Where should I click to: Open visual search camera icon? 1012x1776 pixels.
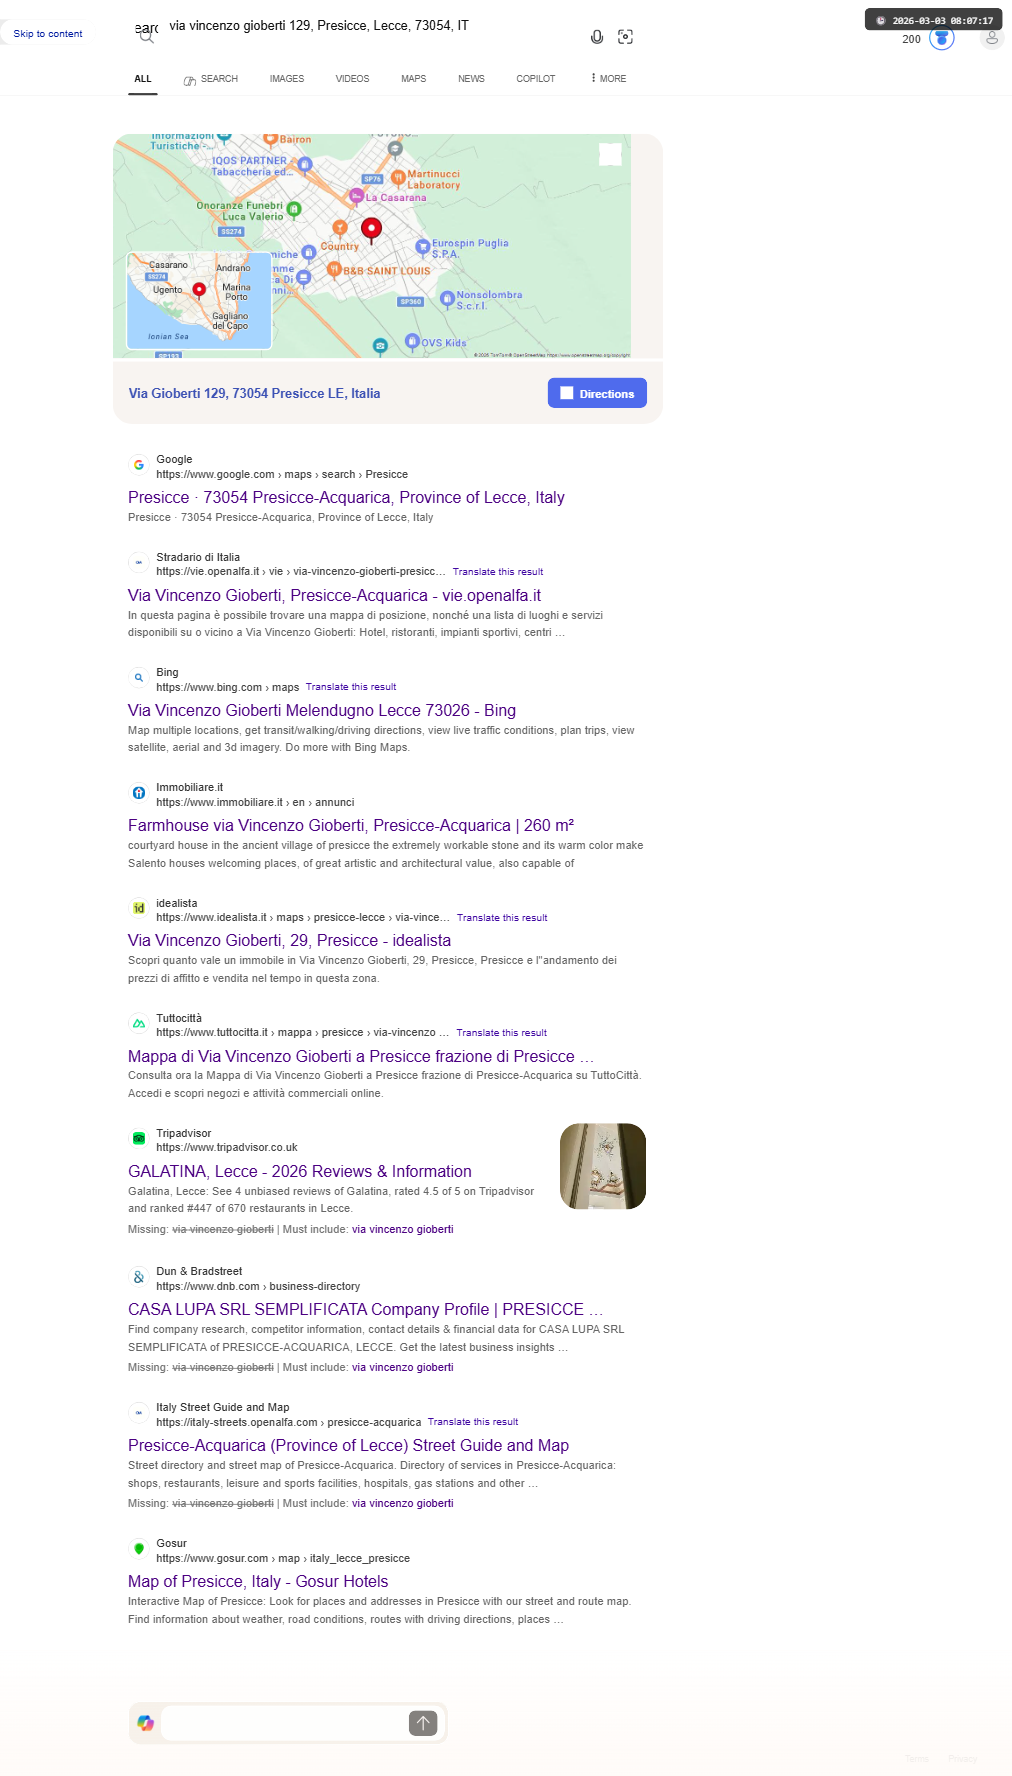point(626,37)
